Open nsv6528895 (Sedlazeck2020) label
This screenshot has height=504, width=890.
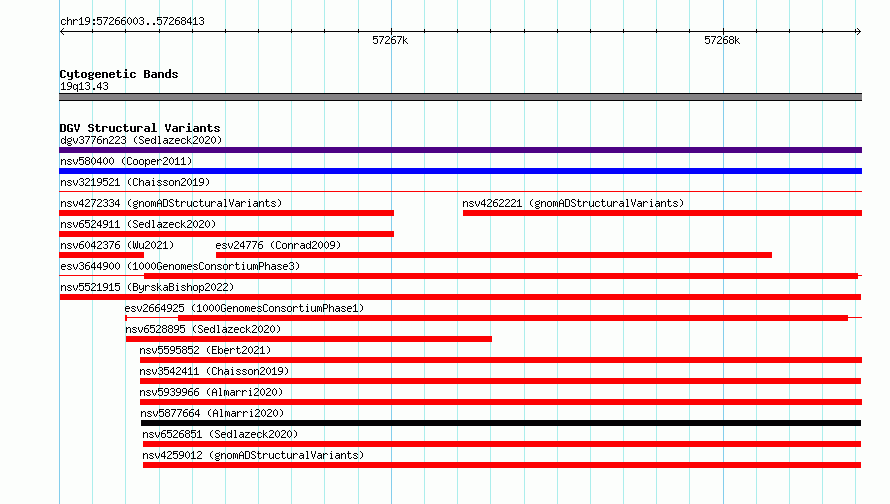(203, 329)
